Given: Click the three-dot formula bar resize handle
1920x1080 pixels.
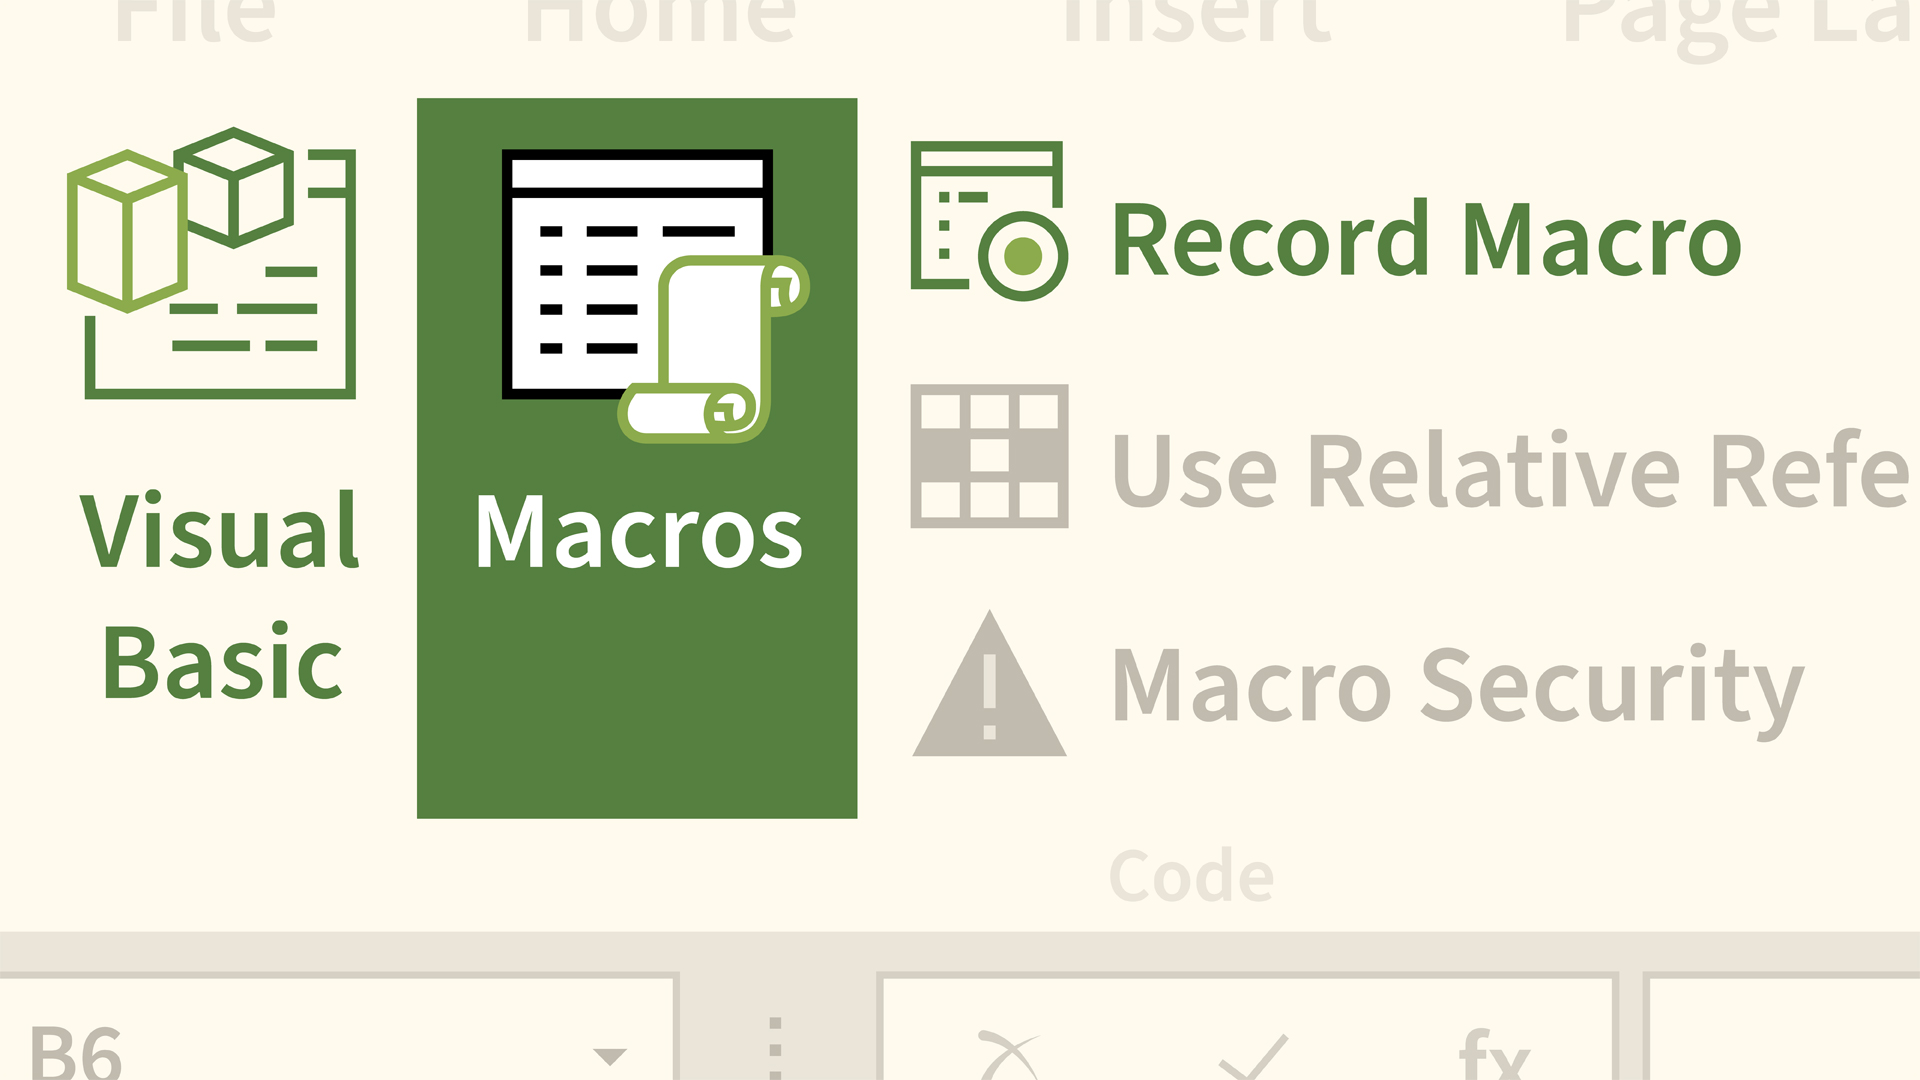Looking at the screenshot, I should point(775,1050).
